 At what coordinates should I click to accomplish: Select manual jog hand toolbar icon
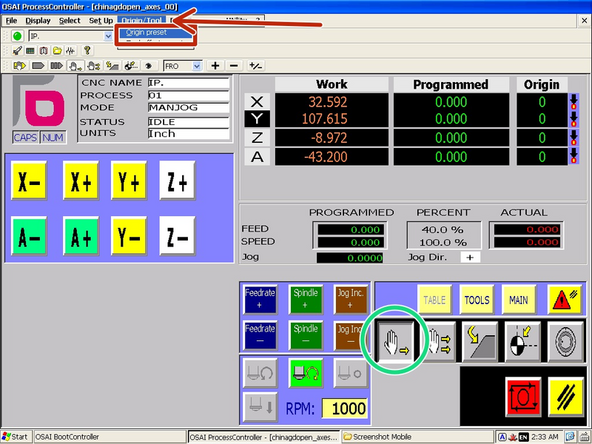[x=75, y=66]
